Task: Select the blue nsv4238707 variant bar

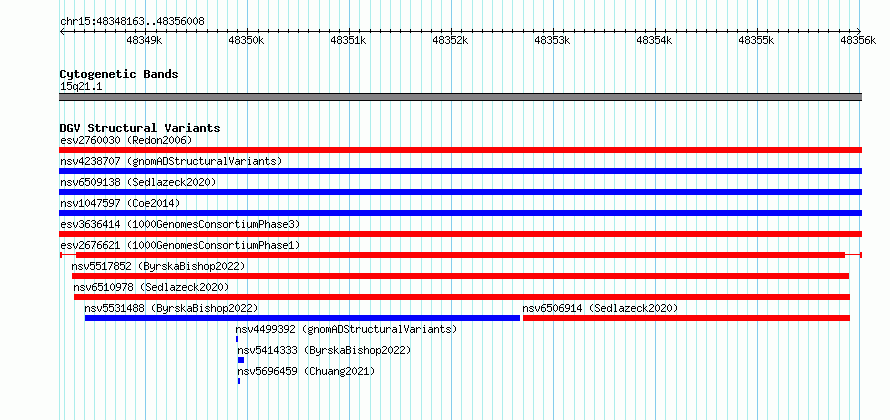Action: 460,171
